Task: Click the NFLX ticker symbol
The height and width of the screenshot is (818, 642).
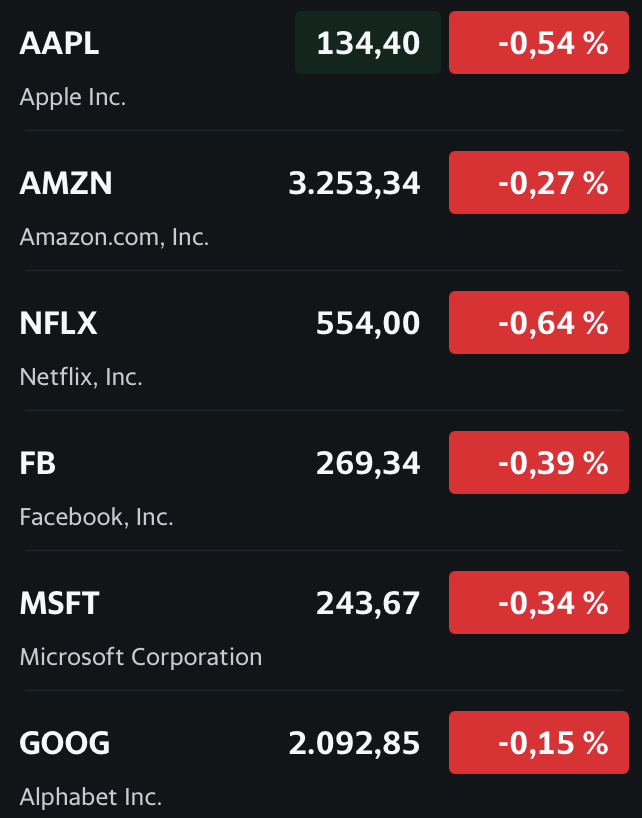Action: pos(58,323)
